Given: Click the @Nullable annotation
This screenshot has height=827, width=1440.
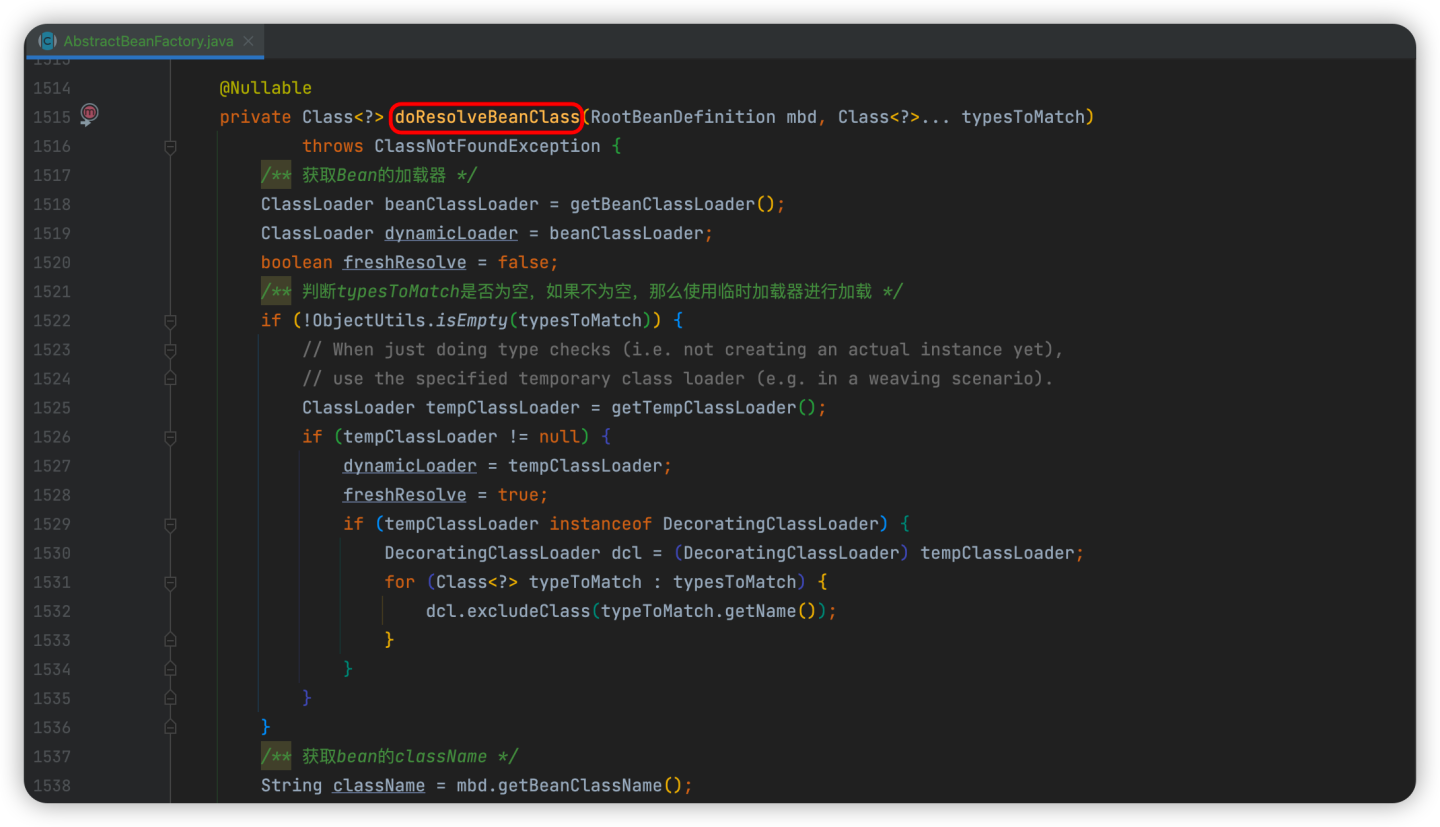Looking at the screenshot, I should click(x=266, y=88).
